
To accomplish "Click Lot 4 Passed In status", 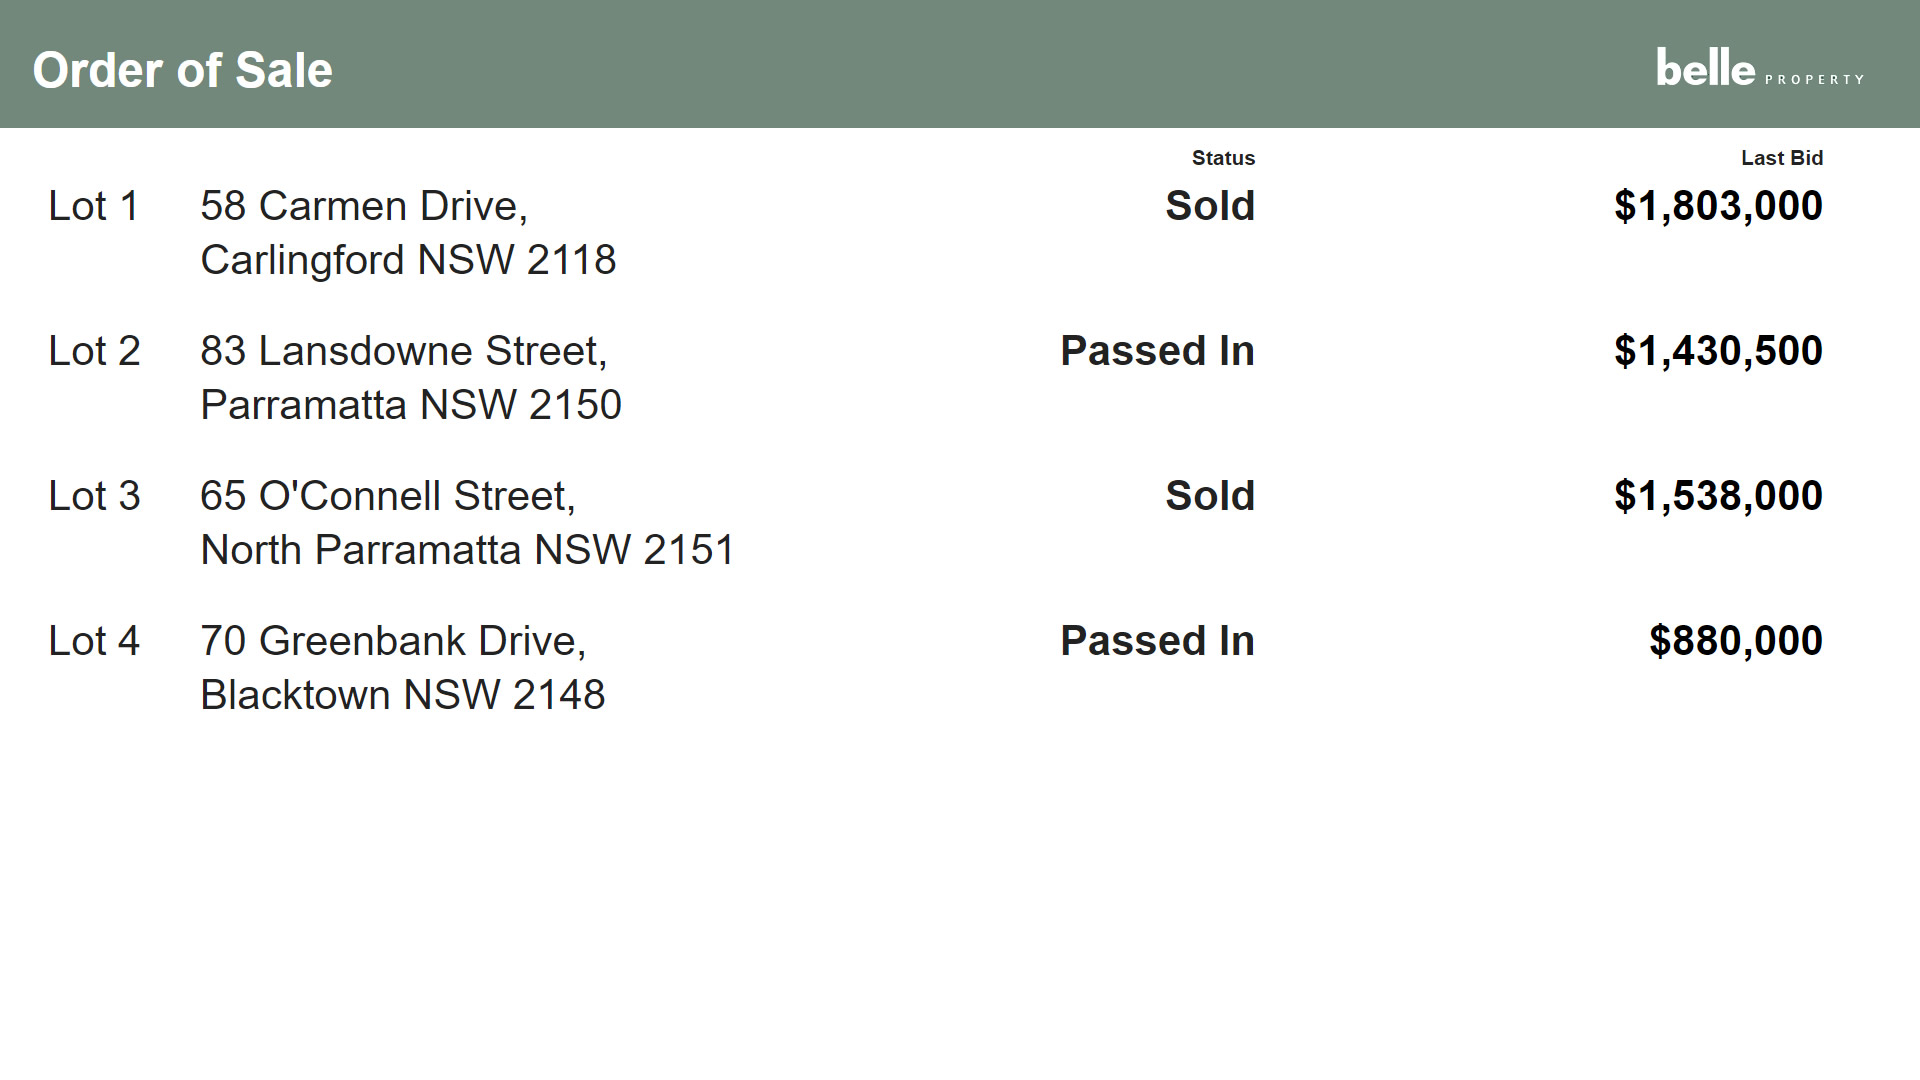I will coord(1157,641).
